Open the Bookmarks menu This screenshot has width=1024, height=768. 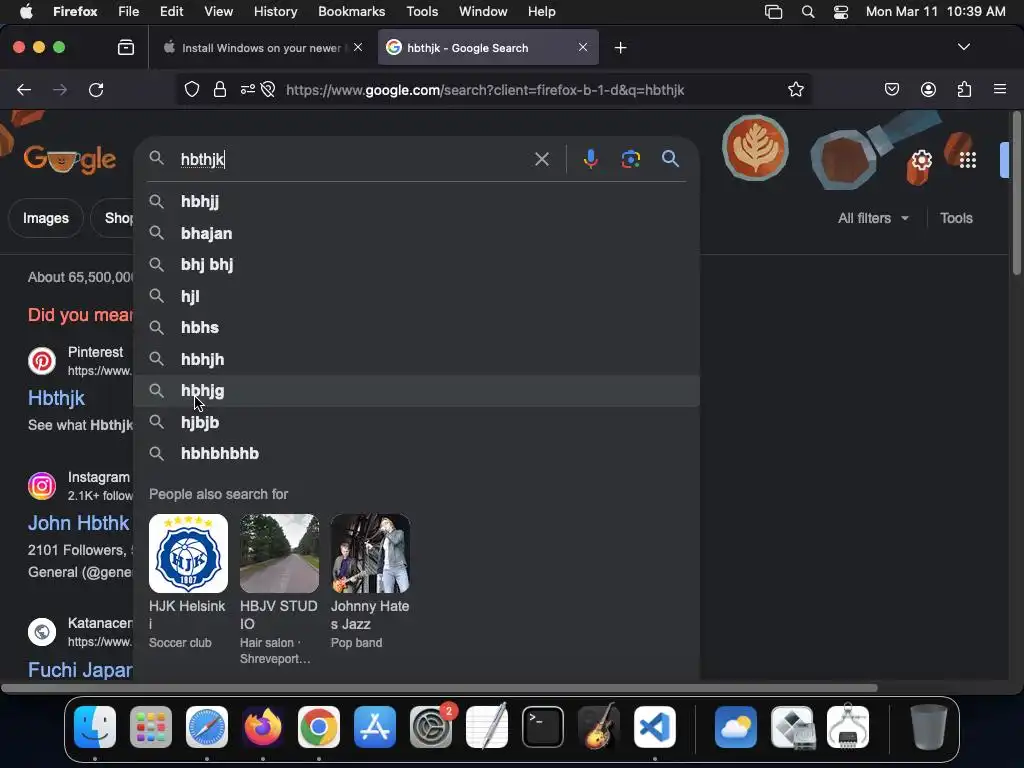tap(351, 12)
